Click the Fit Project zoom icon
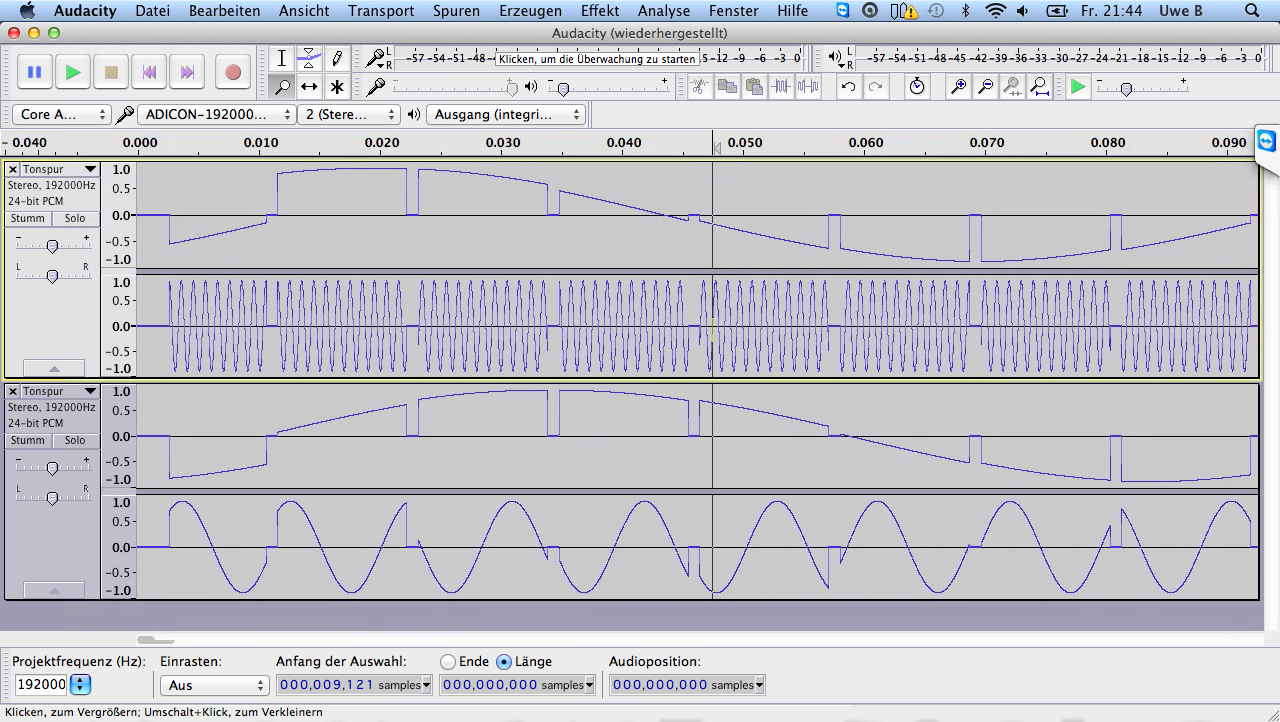This screenshot has height=722, width=1280. tap(1039, 86)
